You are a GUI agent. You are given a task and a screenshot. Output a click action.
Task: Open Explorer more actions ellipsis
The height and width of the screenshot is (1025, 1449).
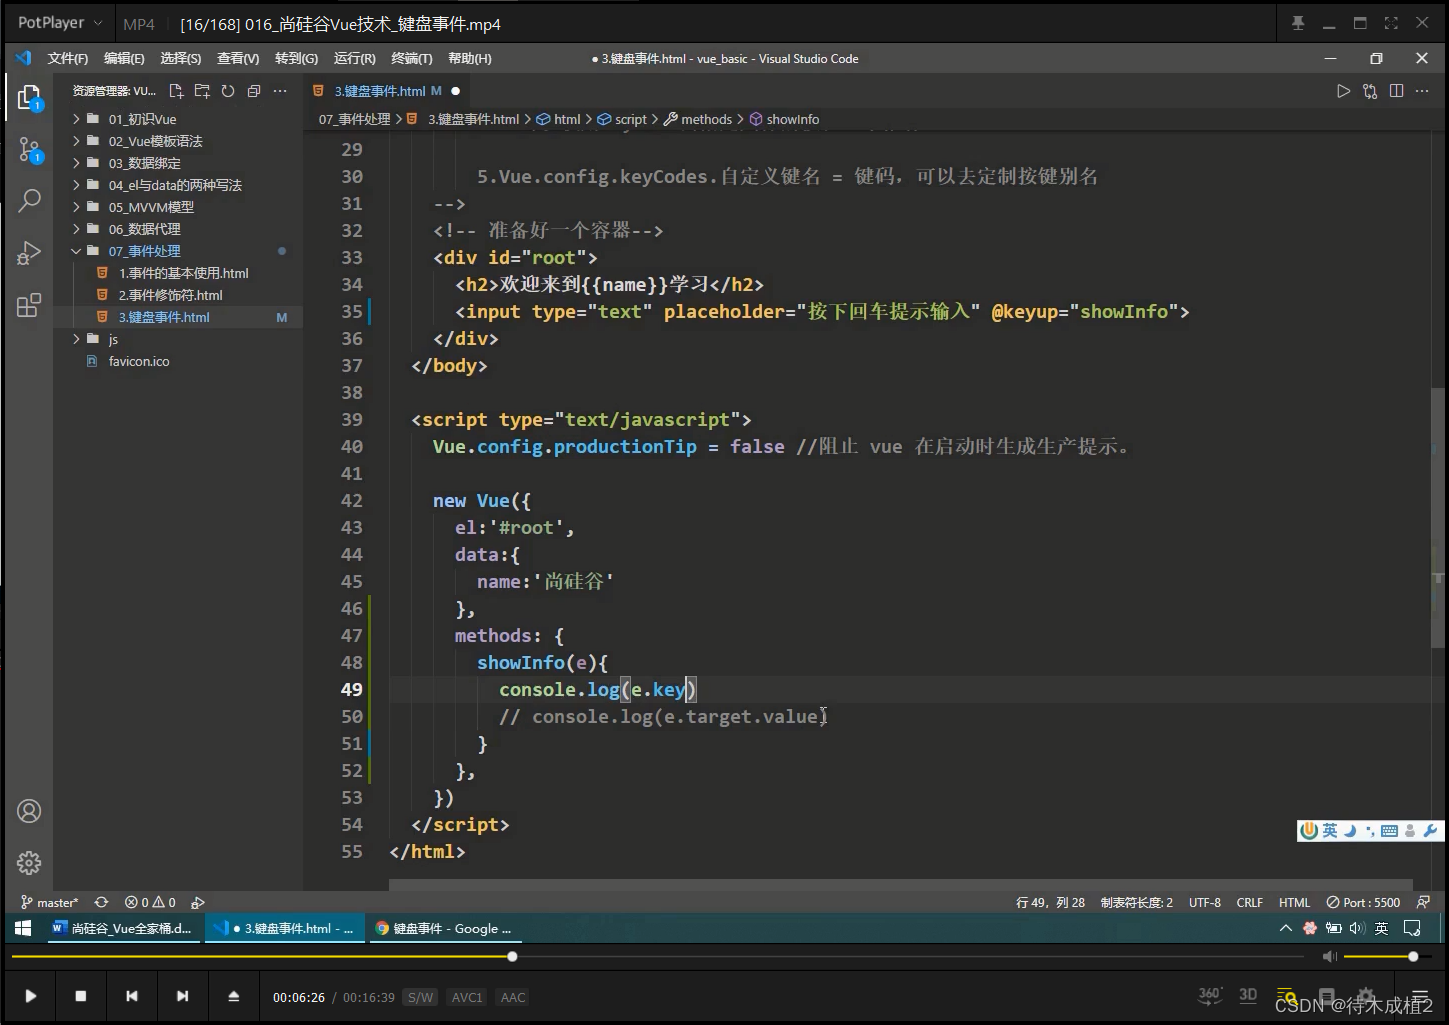tap(280, 91)
